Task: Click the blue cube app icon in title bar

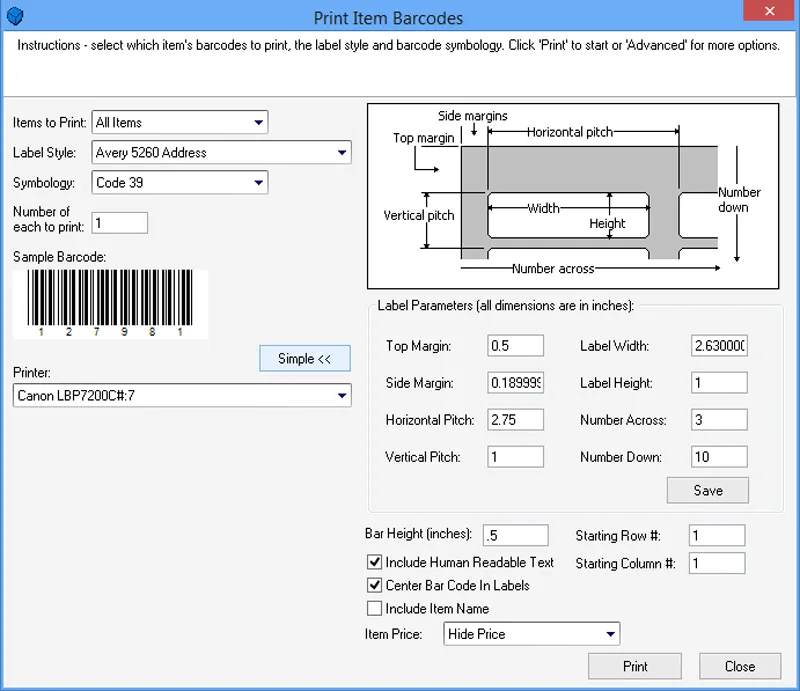Action: click(x=15, y=16)
